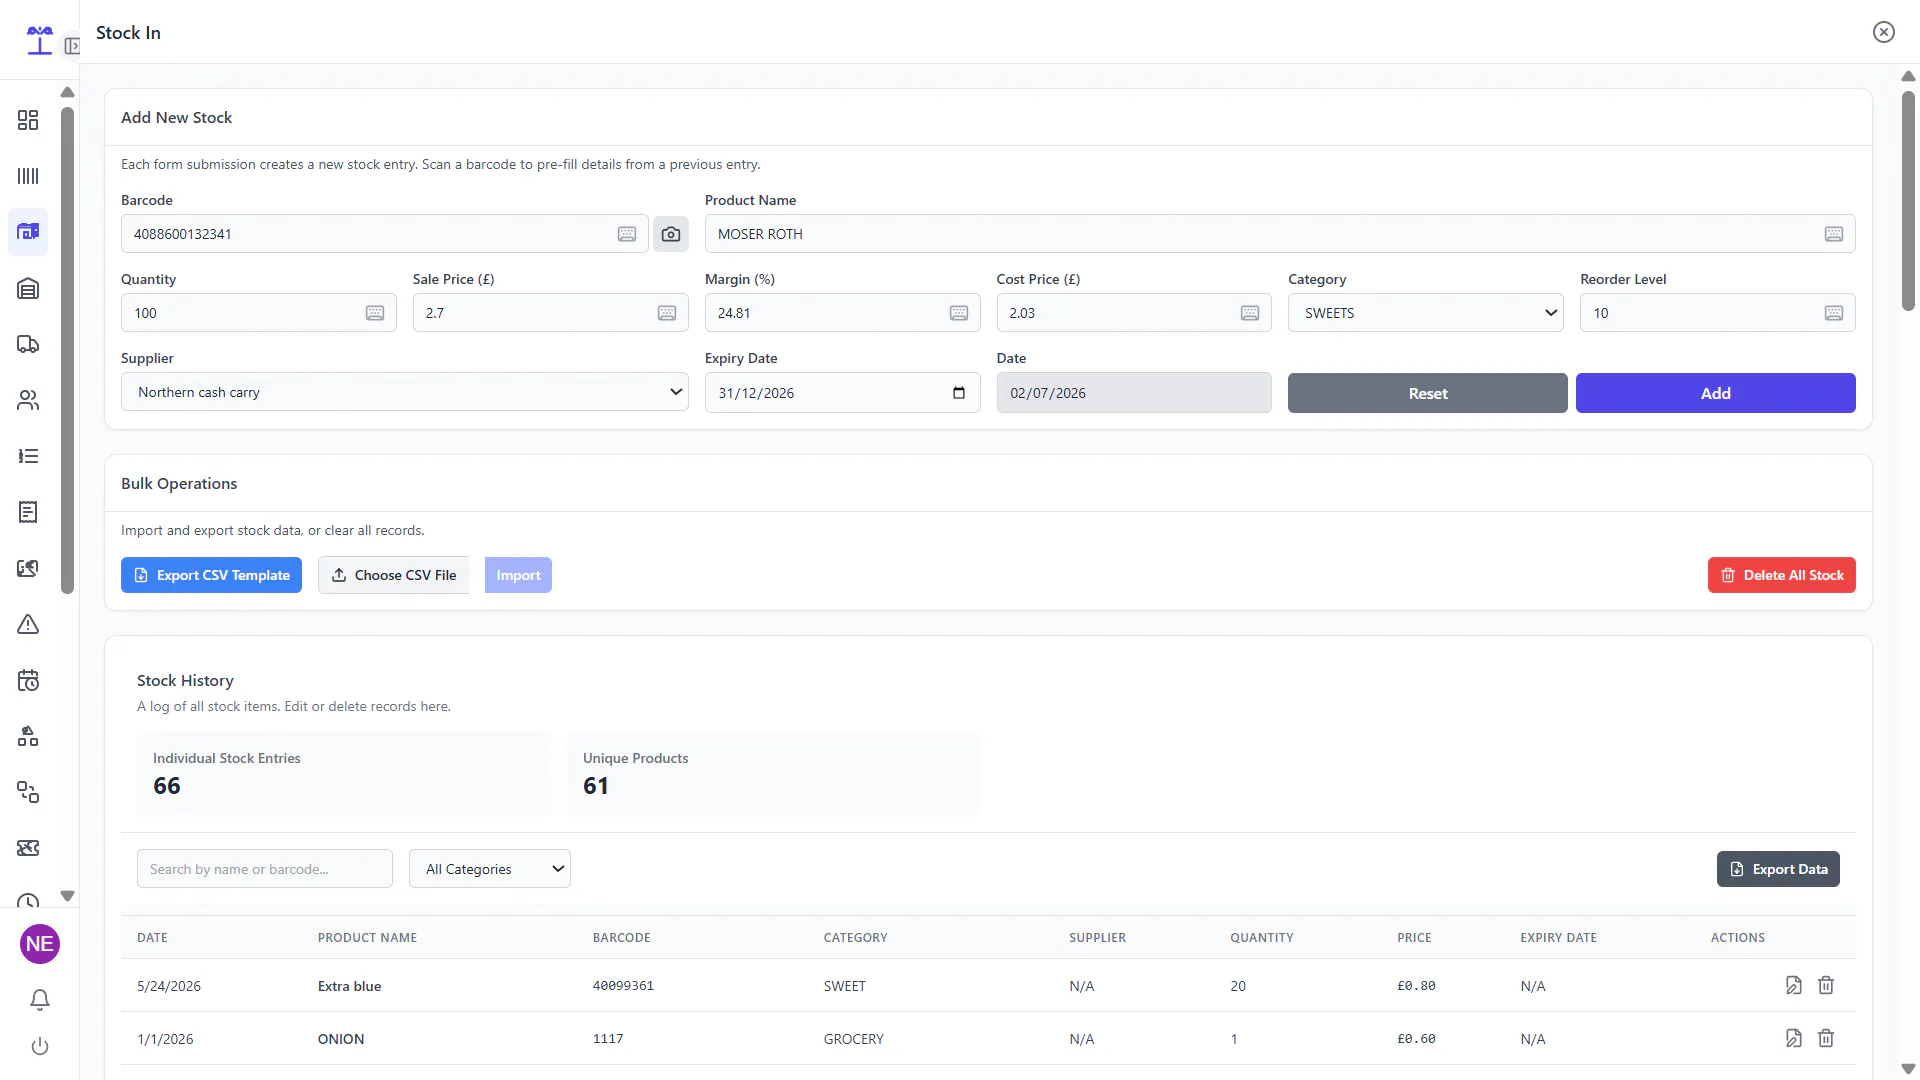Open the shapes sidebar icon

pos(28,737)
